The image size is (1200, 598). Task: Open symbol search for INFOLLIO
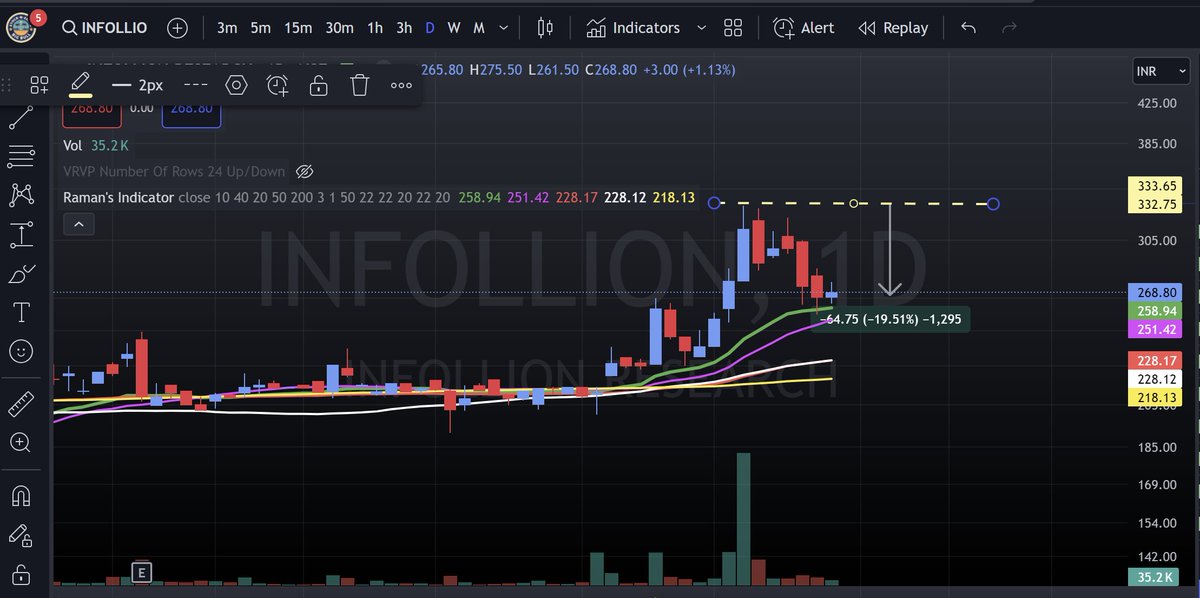pyautogui.click(x=104, y=27)
